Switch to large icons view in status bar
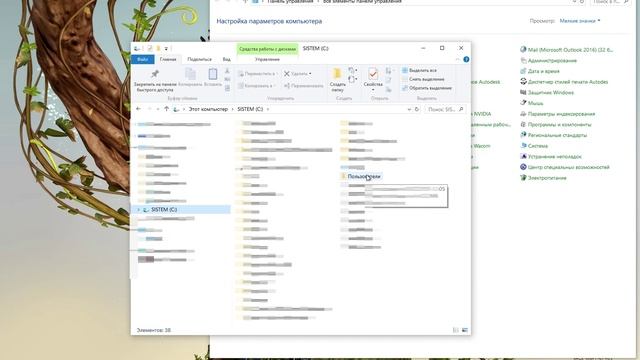The width and height of the screenshot is (640, 360). click(x=465, y=330)
